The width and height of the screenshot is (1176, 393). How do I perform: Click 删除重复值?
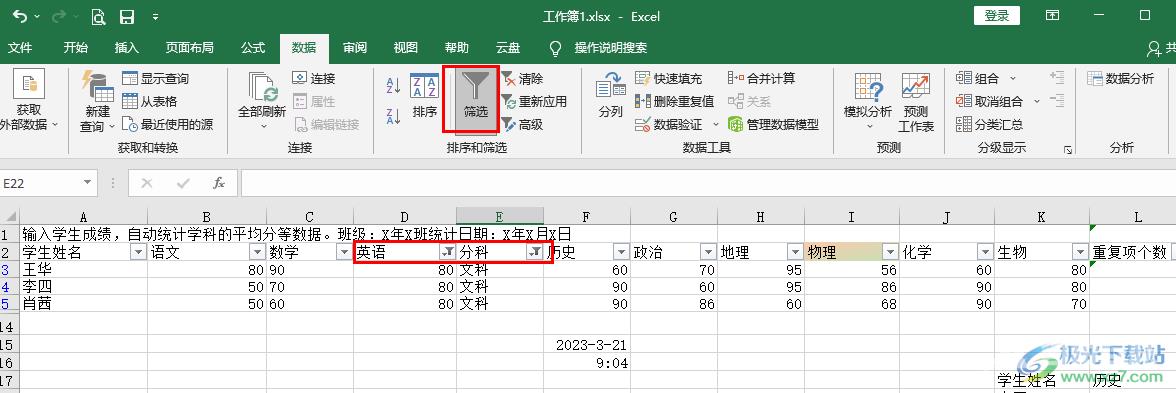pyautogui.click(x=674, y=101)
